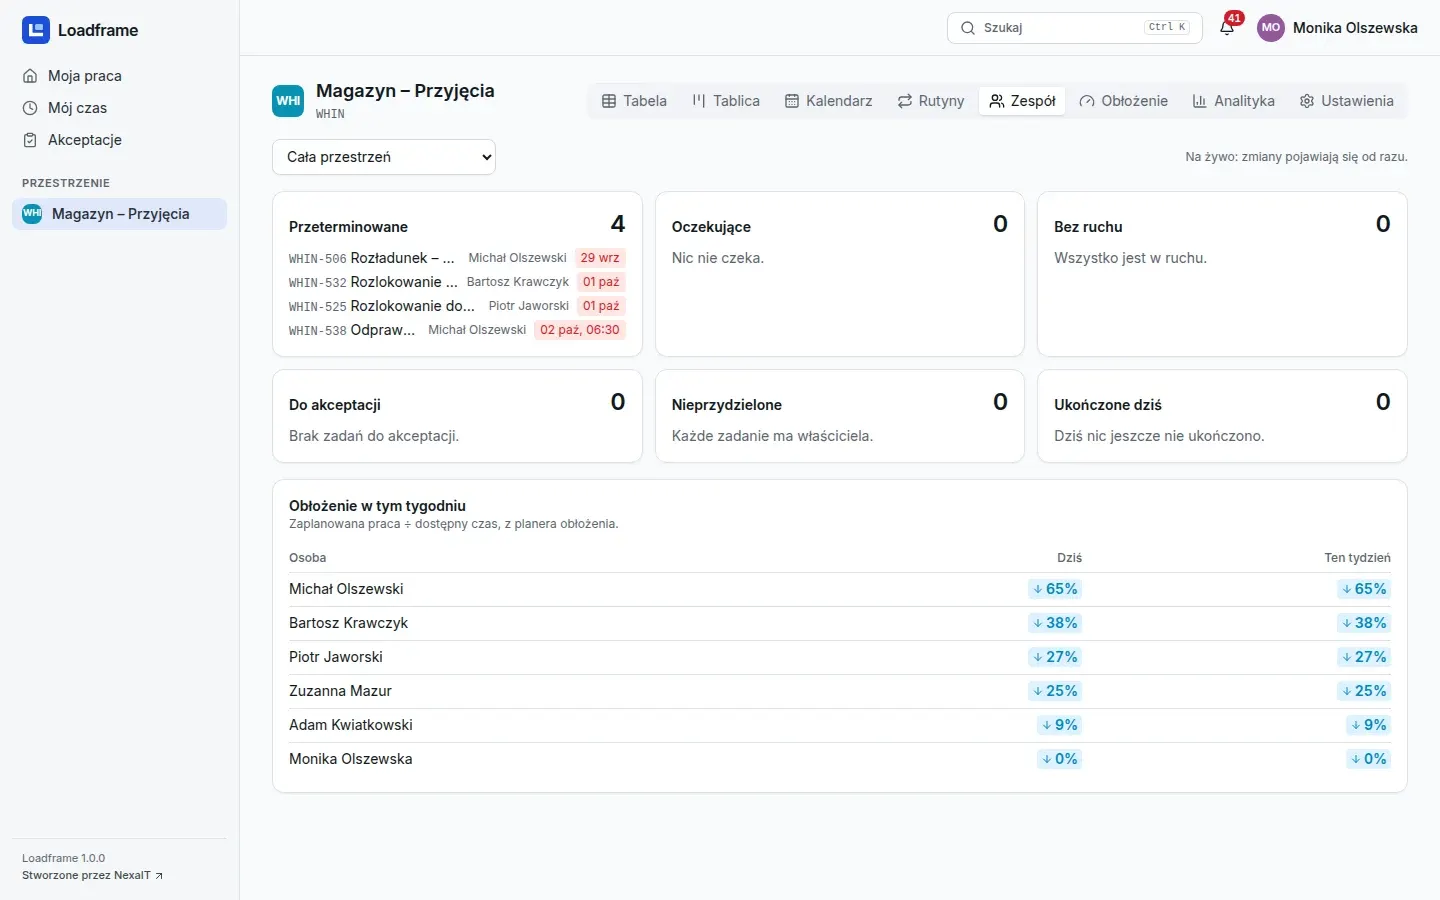This screenshot has height=900, width=1440.
Task: Switch to the Tablica tab
Action: coord(726,101)
